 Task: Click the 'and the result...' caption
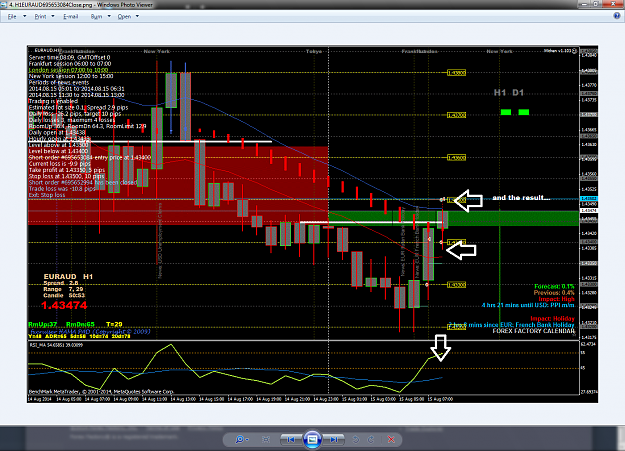point(521,198)
